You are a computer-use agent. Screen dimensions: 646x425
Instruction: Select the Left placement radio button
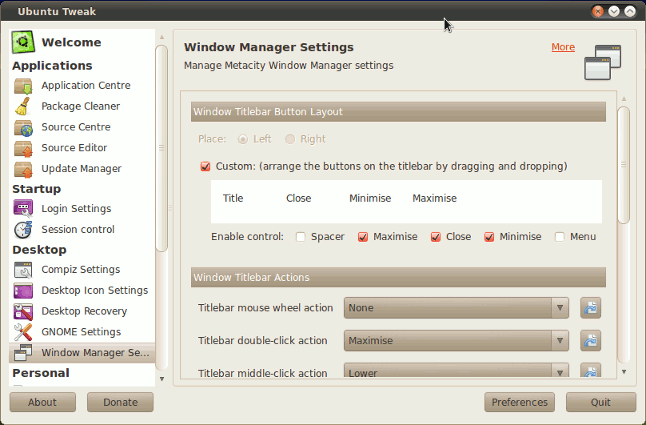[243, 139]
